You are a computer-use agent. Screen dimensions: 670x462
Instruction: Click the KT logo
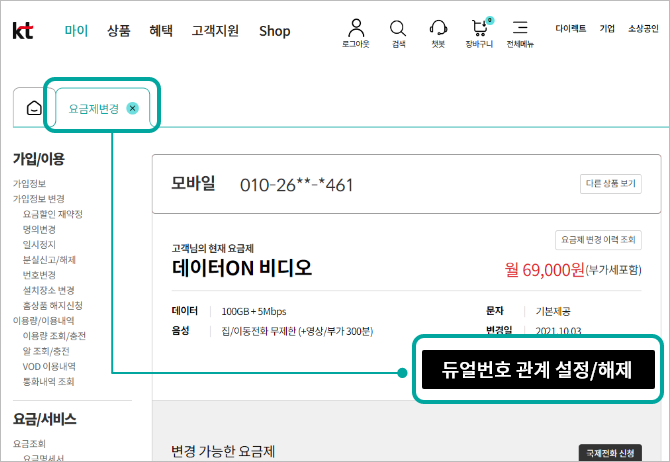pyautogui.click(x=22, y=30)
